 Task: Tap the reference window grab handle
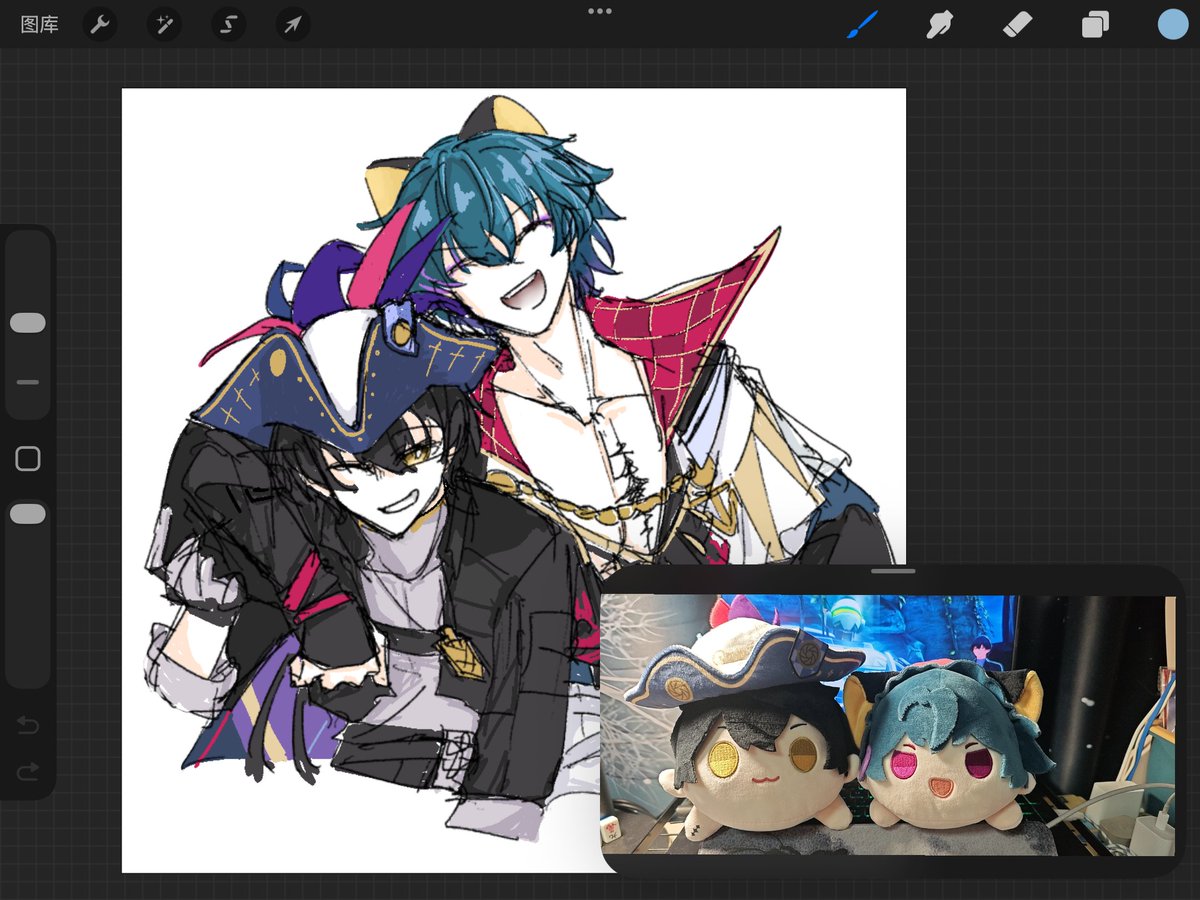(x=893, y=571)
